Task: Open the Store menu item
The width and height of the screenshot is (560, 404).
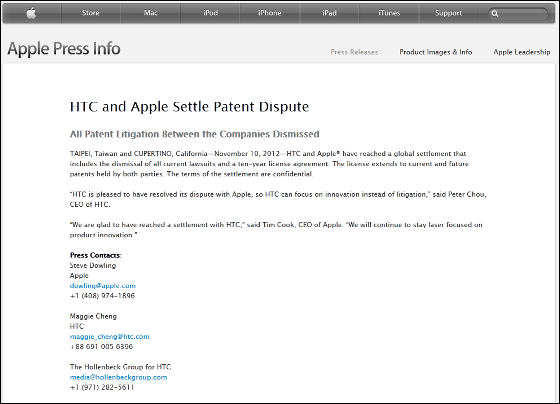Action: [x=90, y=13]
